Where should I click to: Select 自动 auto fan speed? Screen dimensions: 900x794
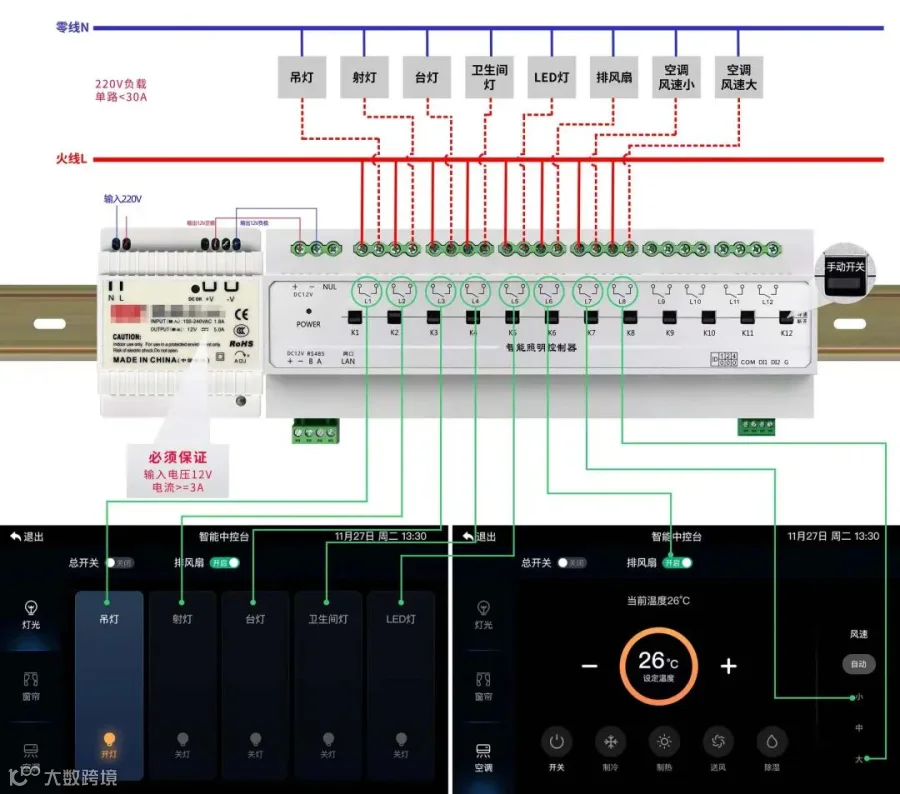pyautogui.click(x=859, y=664)
